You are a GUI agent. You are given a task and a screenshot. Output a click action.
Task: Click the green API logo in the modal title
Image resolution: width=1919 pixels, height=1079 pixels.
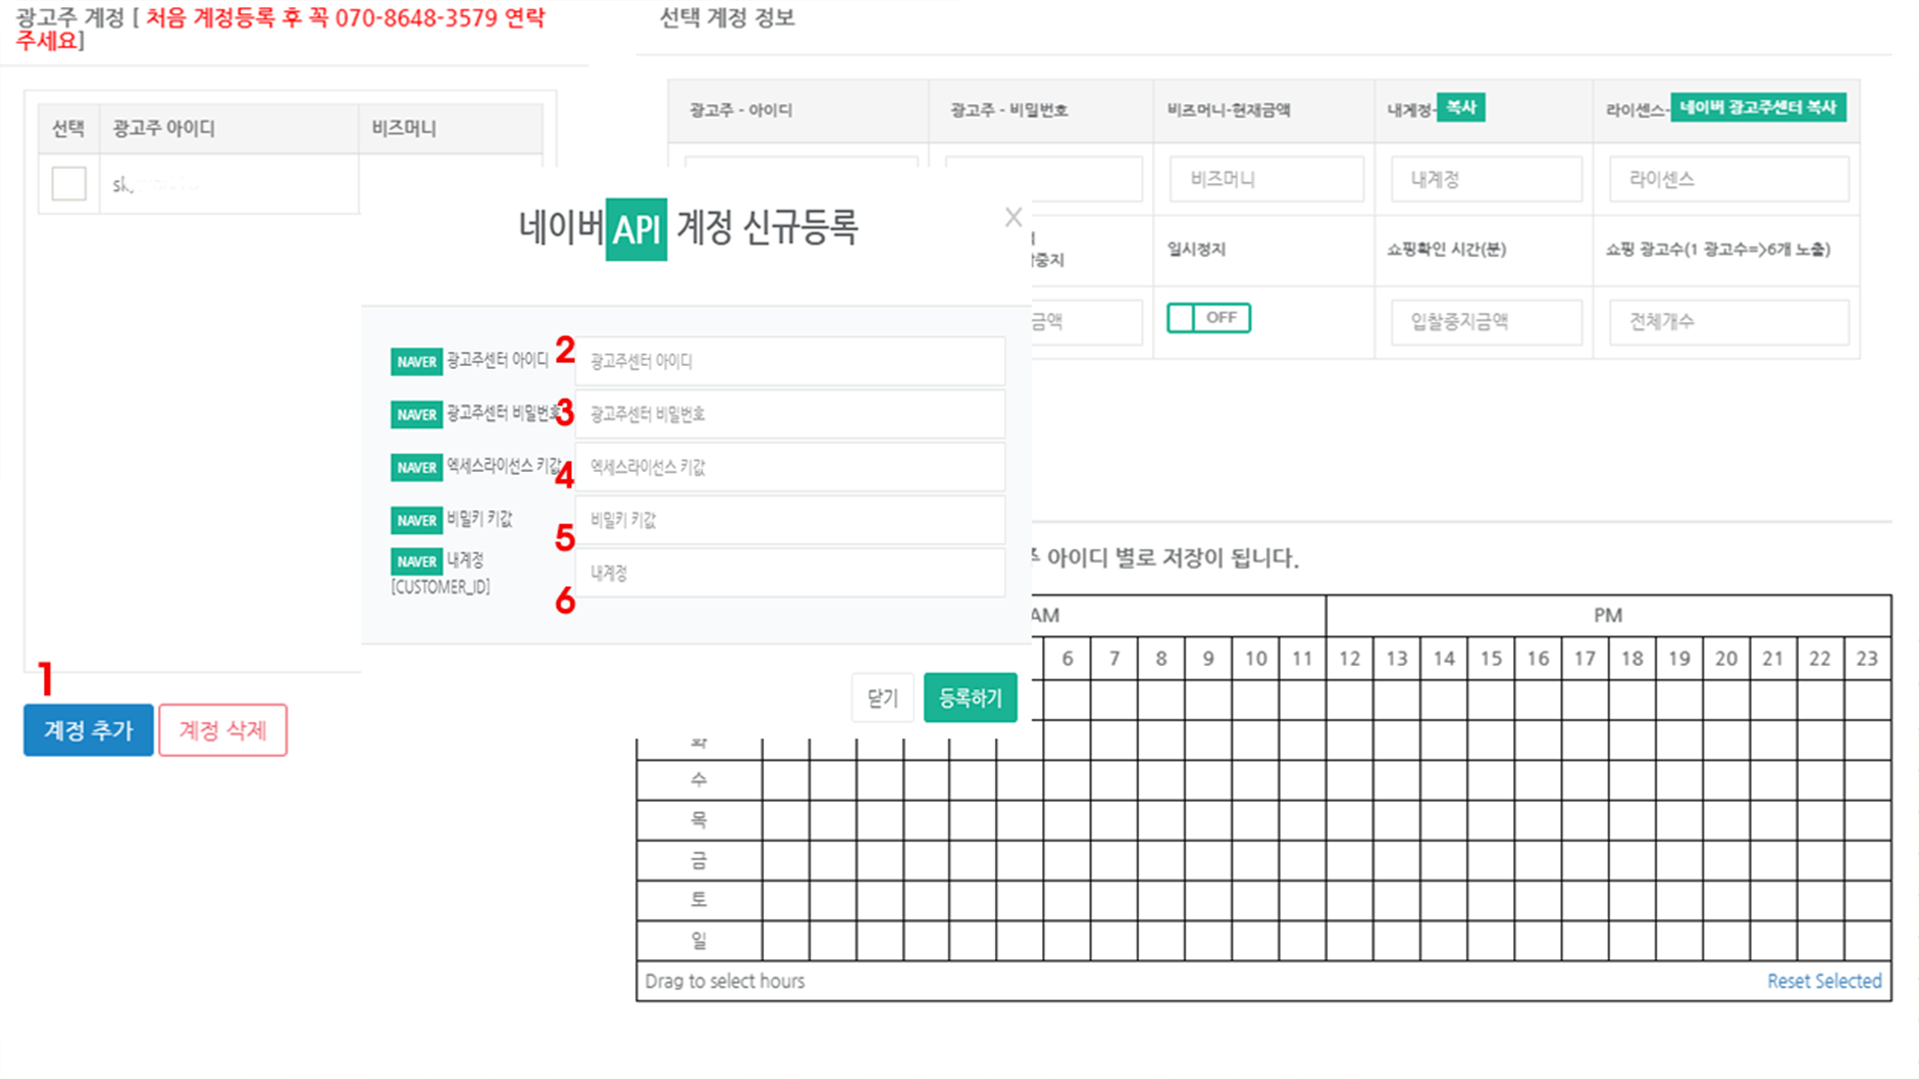638,228
